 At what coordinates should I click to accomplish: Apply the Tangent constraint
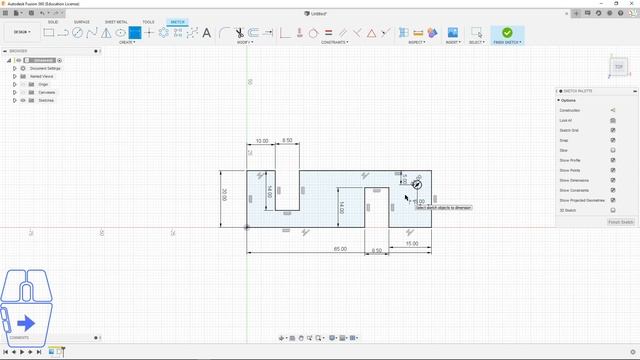tap(313, 33)
